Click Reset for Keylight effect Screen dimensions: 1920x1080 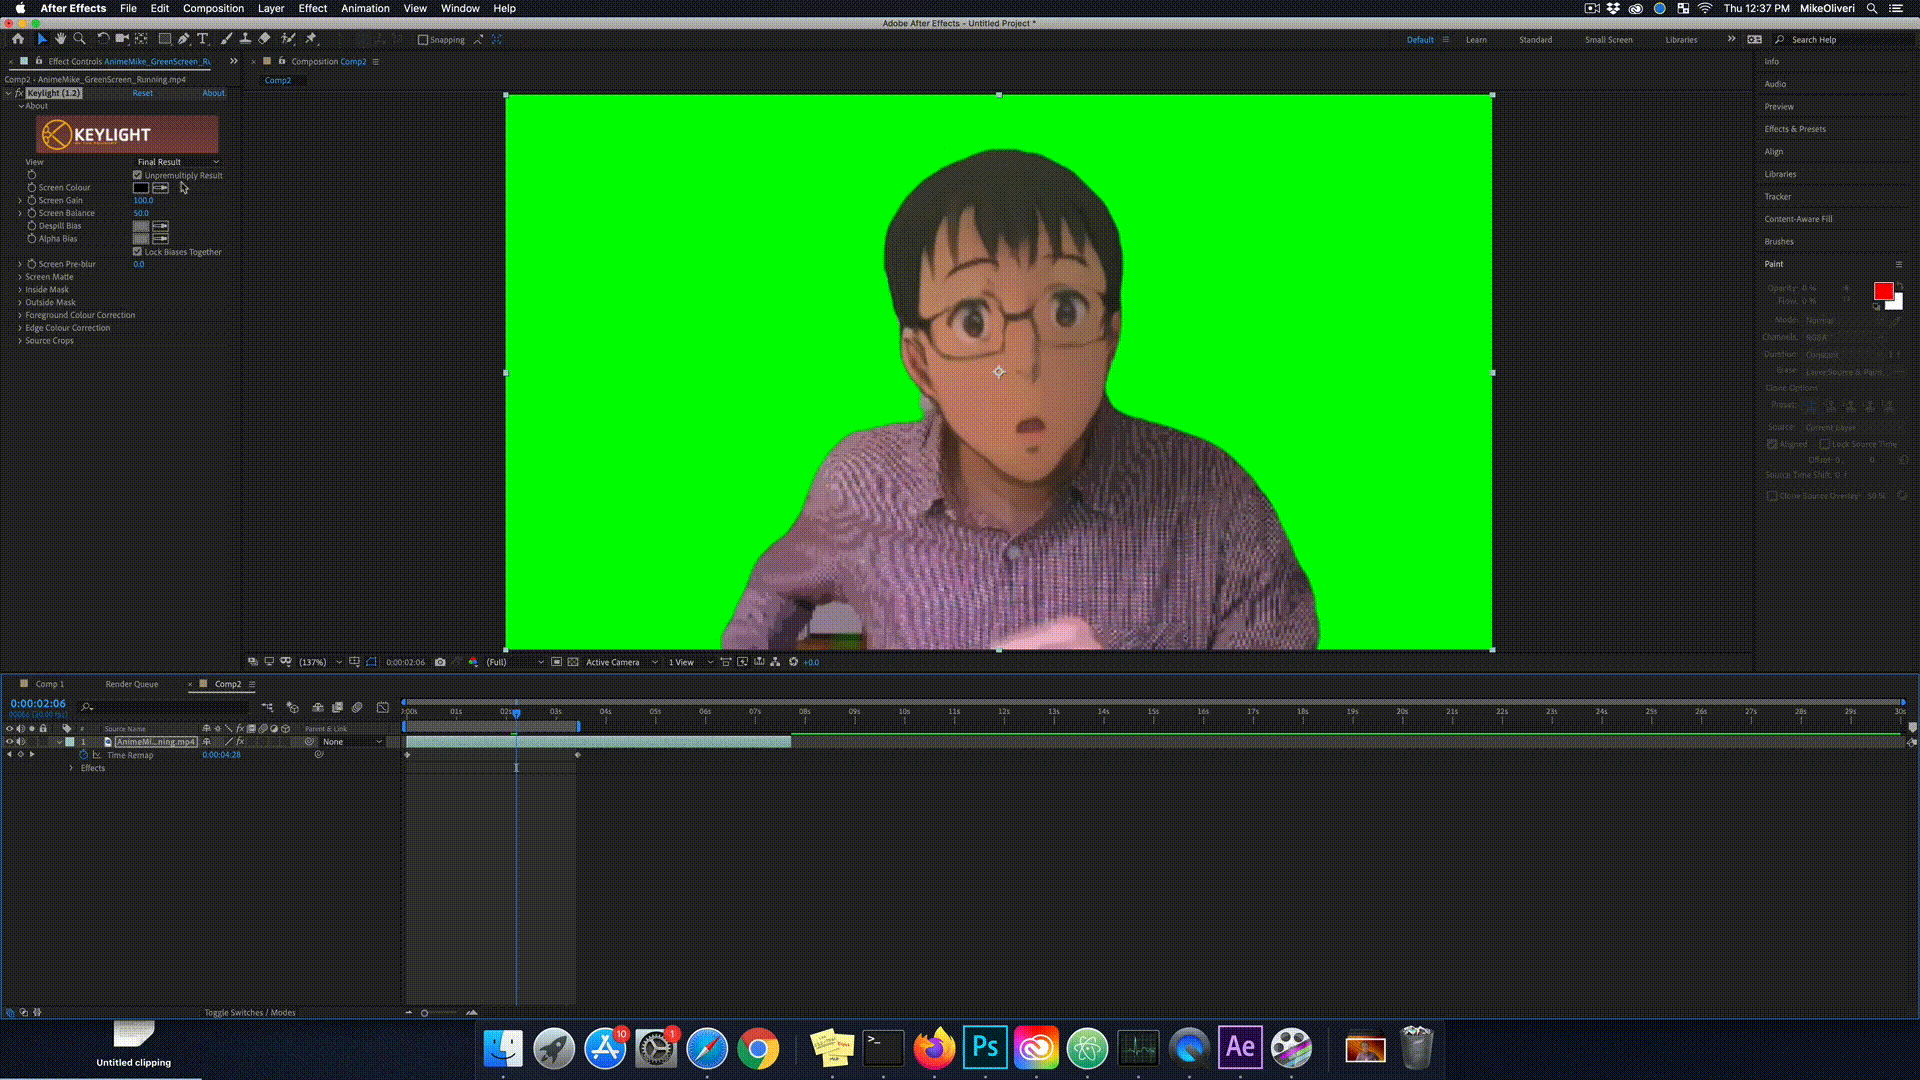143,93
